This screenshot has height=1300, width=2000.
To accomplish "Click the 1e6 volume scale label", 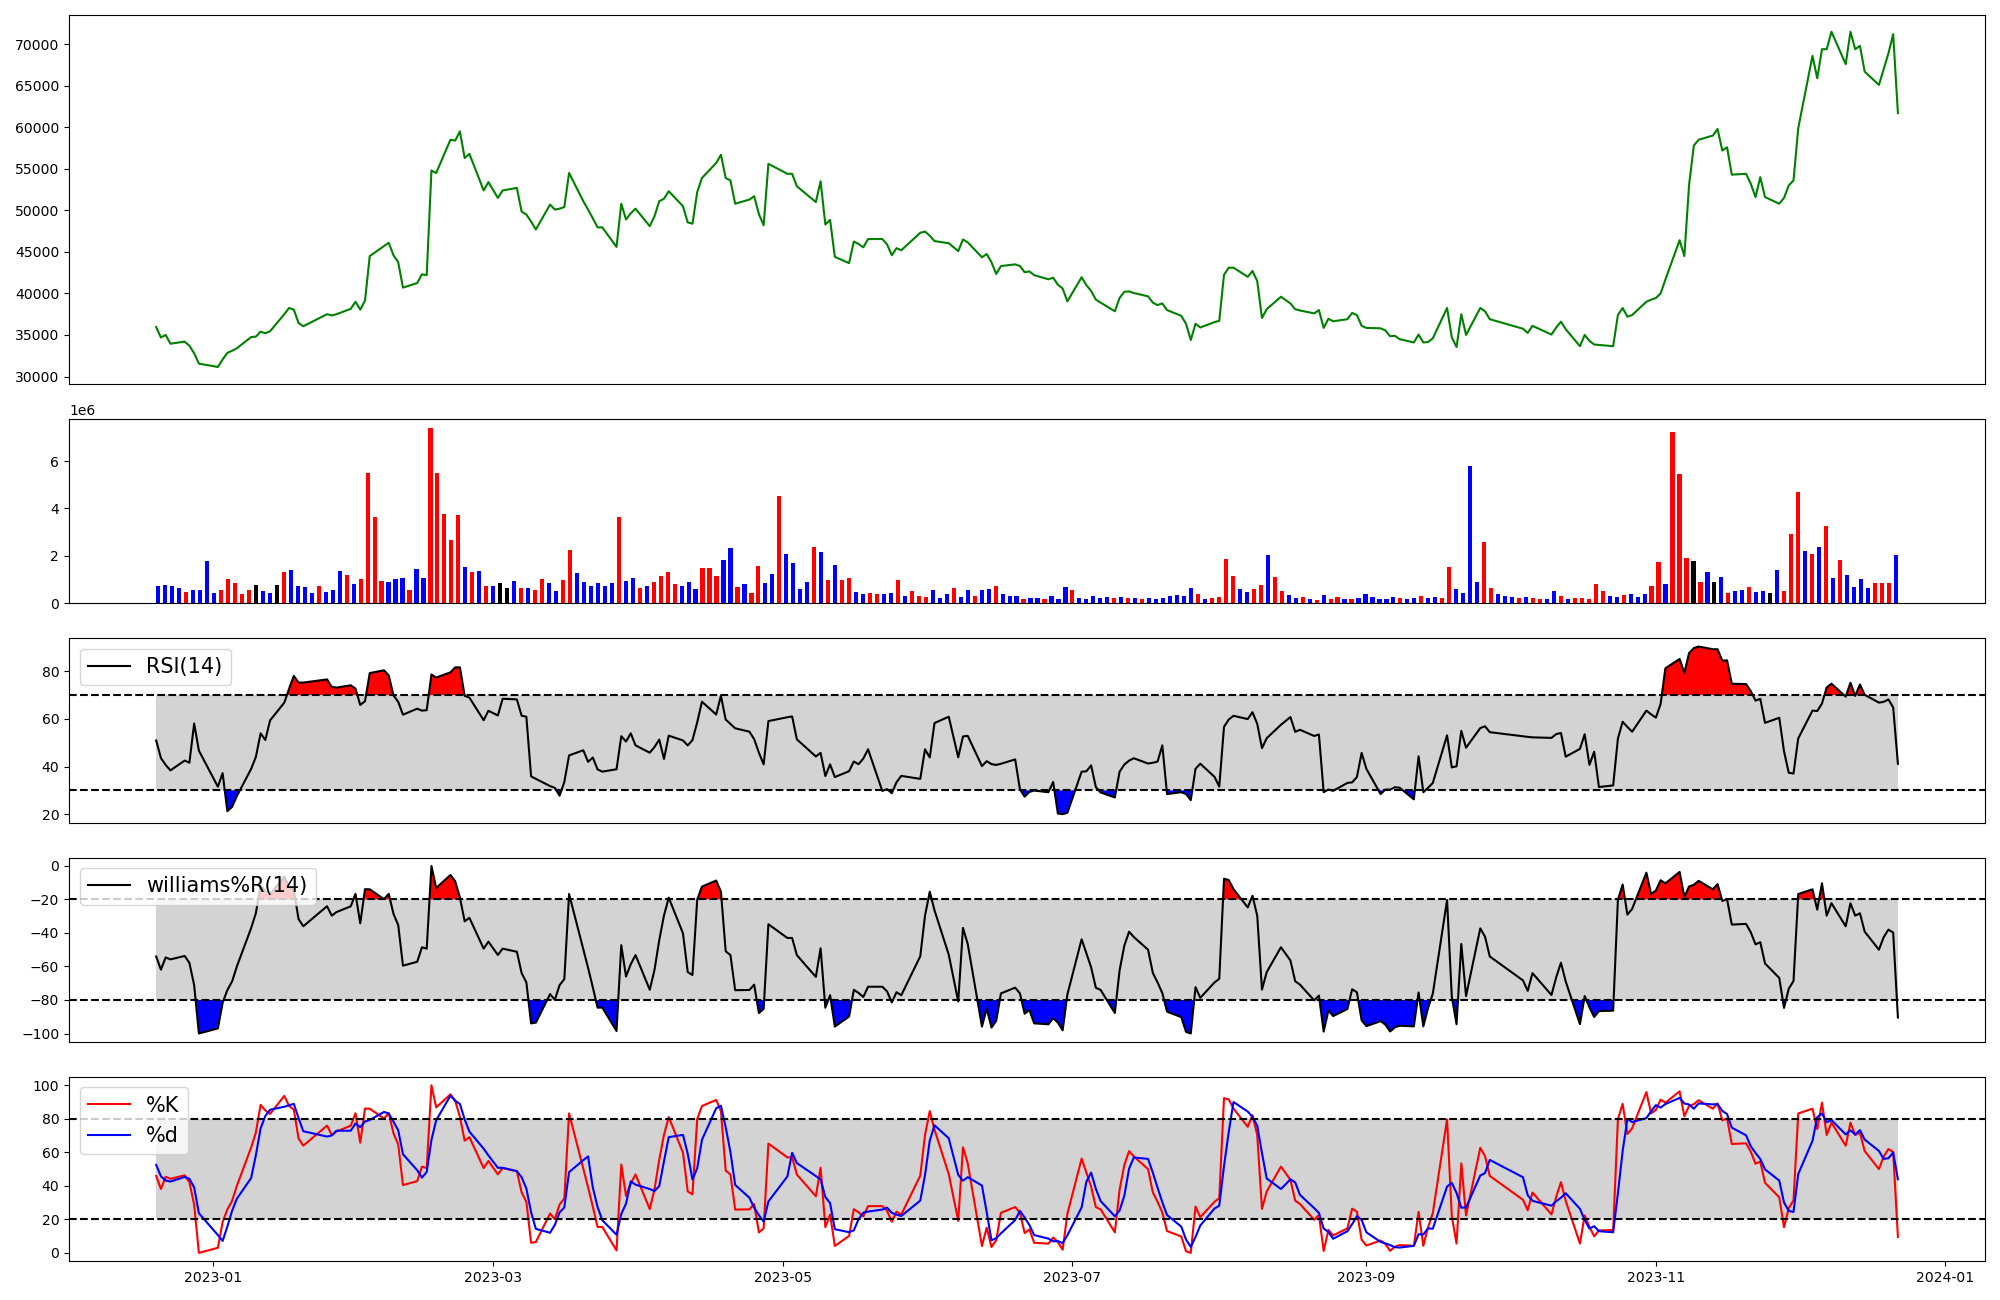I will (x=82, y=411).
